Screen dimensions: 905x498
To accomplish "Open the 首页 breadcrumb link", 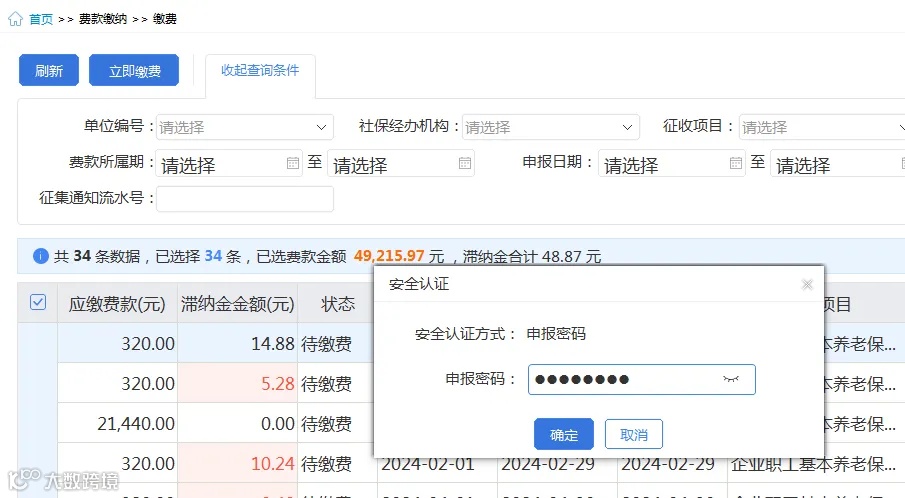I will [41, 19].
